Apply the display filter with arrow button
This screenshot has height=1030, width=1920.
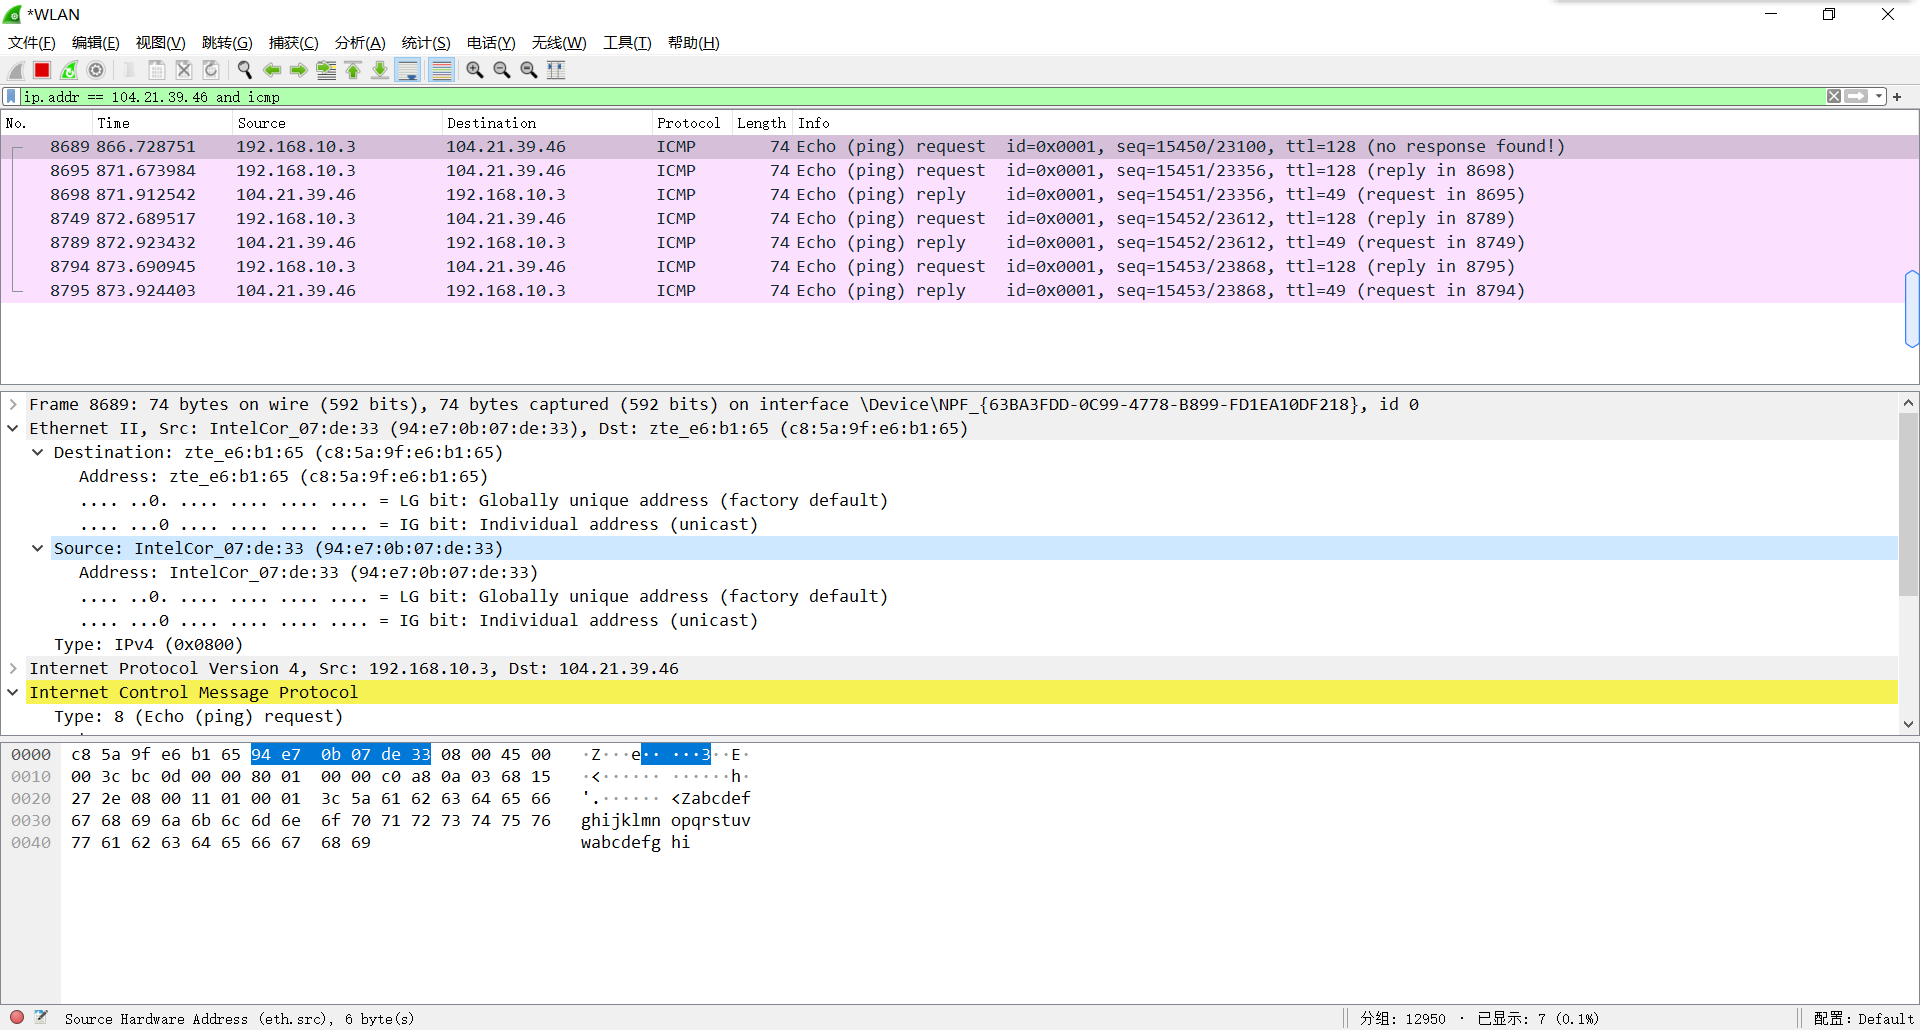(x=1856, y=96)
